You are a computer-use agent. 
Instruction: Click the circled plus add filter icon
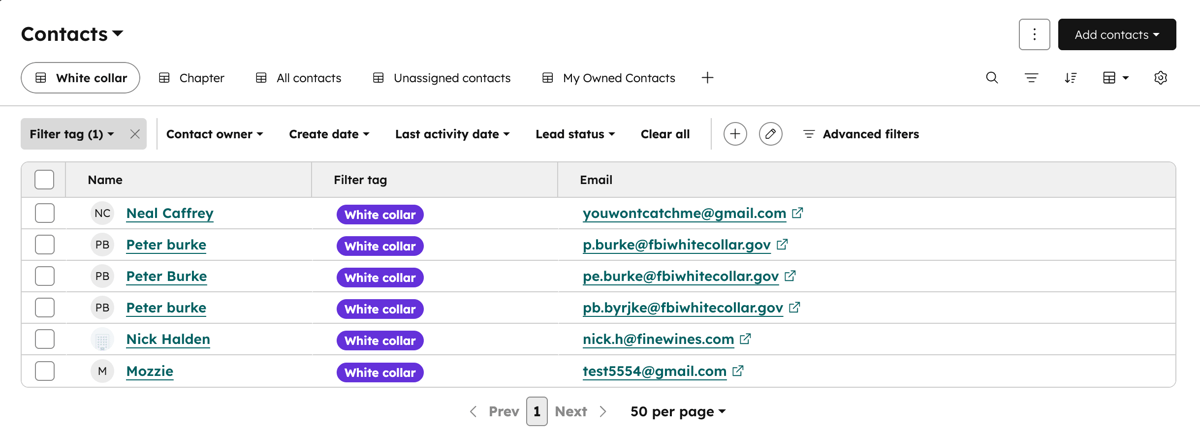(735, 134)
